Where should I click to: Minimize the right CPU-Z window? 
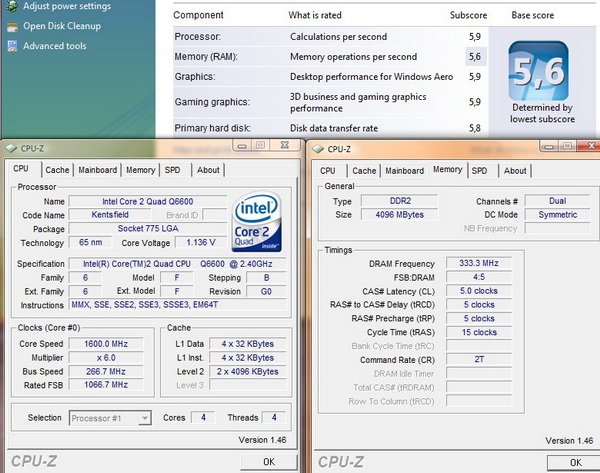549,146
